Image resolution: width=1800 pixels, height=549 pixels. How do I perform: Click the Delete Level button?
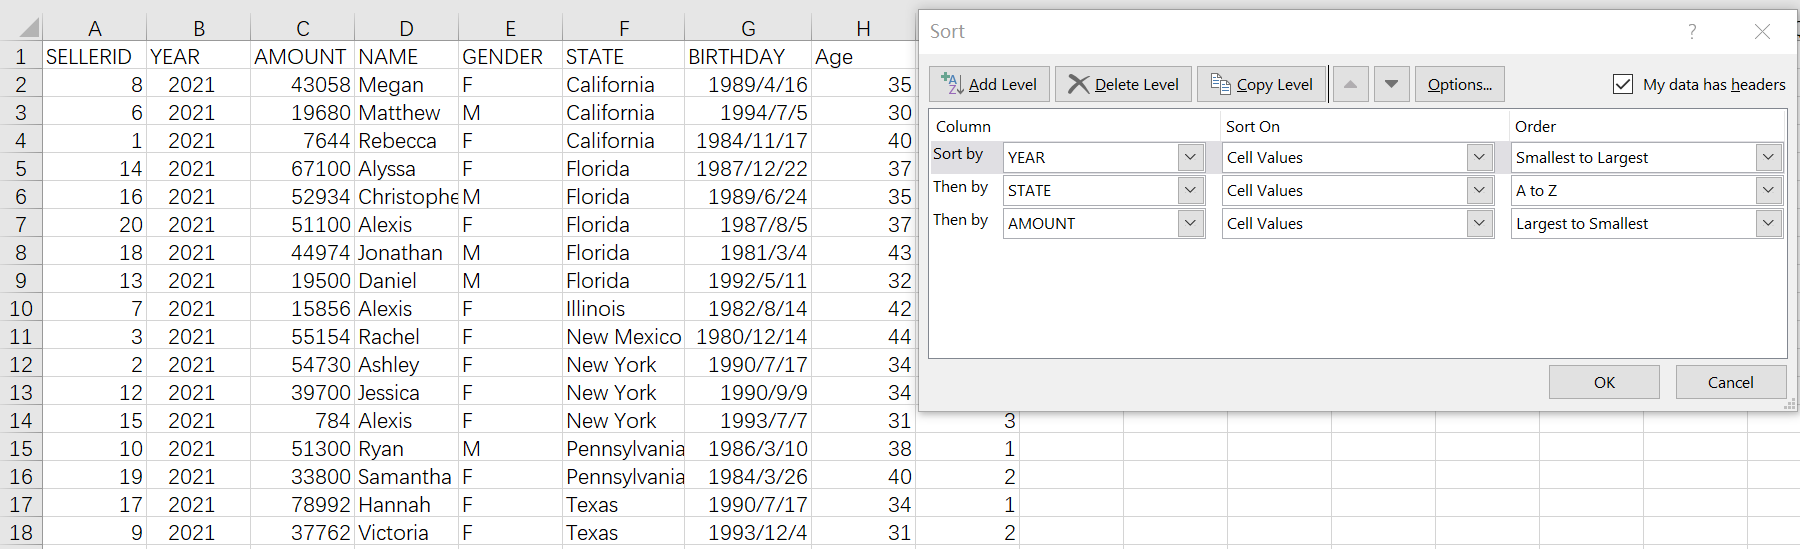tap(1123, 84)
